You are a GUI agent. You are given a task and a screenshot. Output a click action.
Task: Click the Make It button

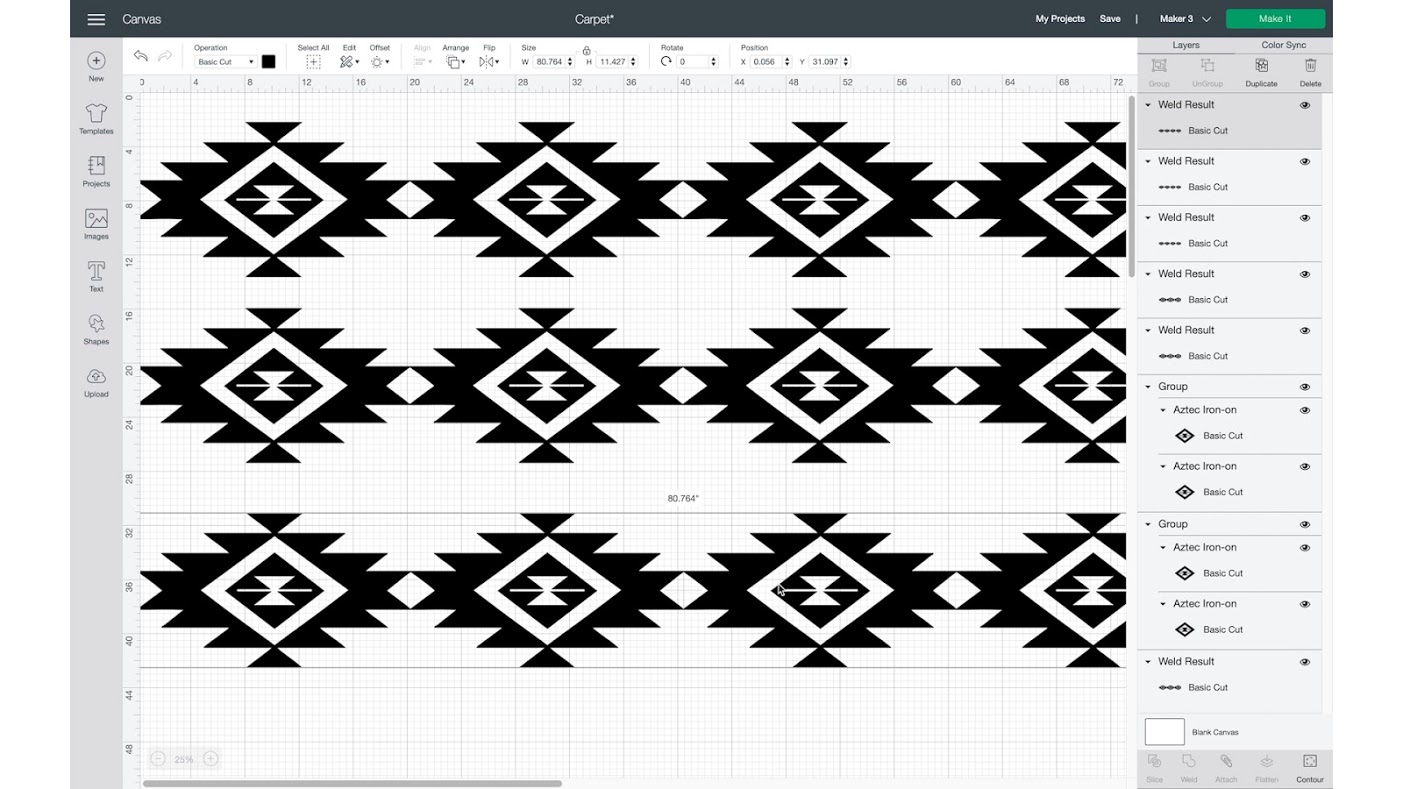point(1276,18)
